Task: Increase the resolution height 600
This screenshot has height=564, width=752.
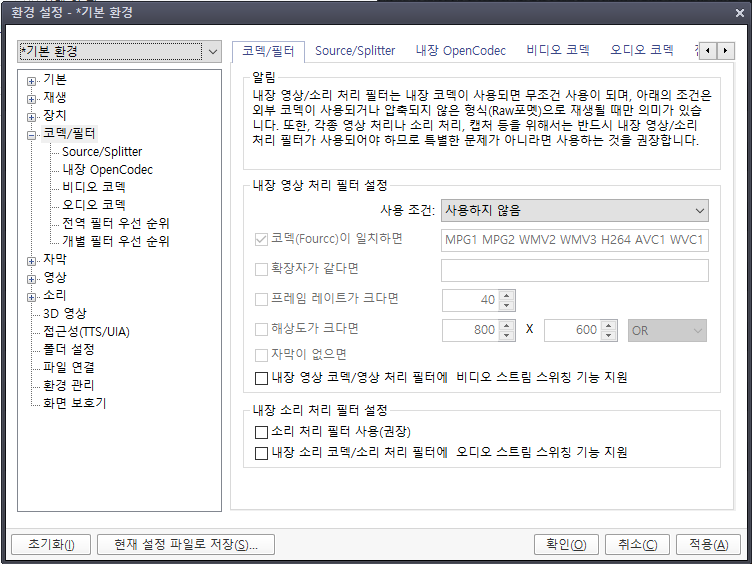Action: coord(608,325)
